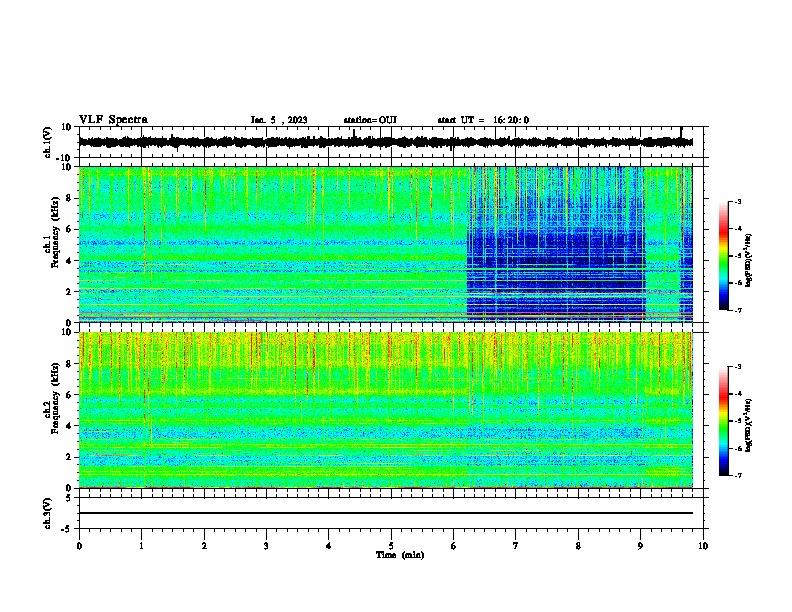Image resolution: width=792 pixels, height=612 pixels.
Task: Click the flat ch.3 voltage line
Action: click(385, 513)
